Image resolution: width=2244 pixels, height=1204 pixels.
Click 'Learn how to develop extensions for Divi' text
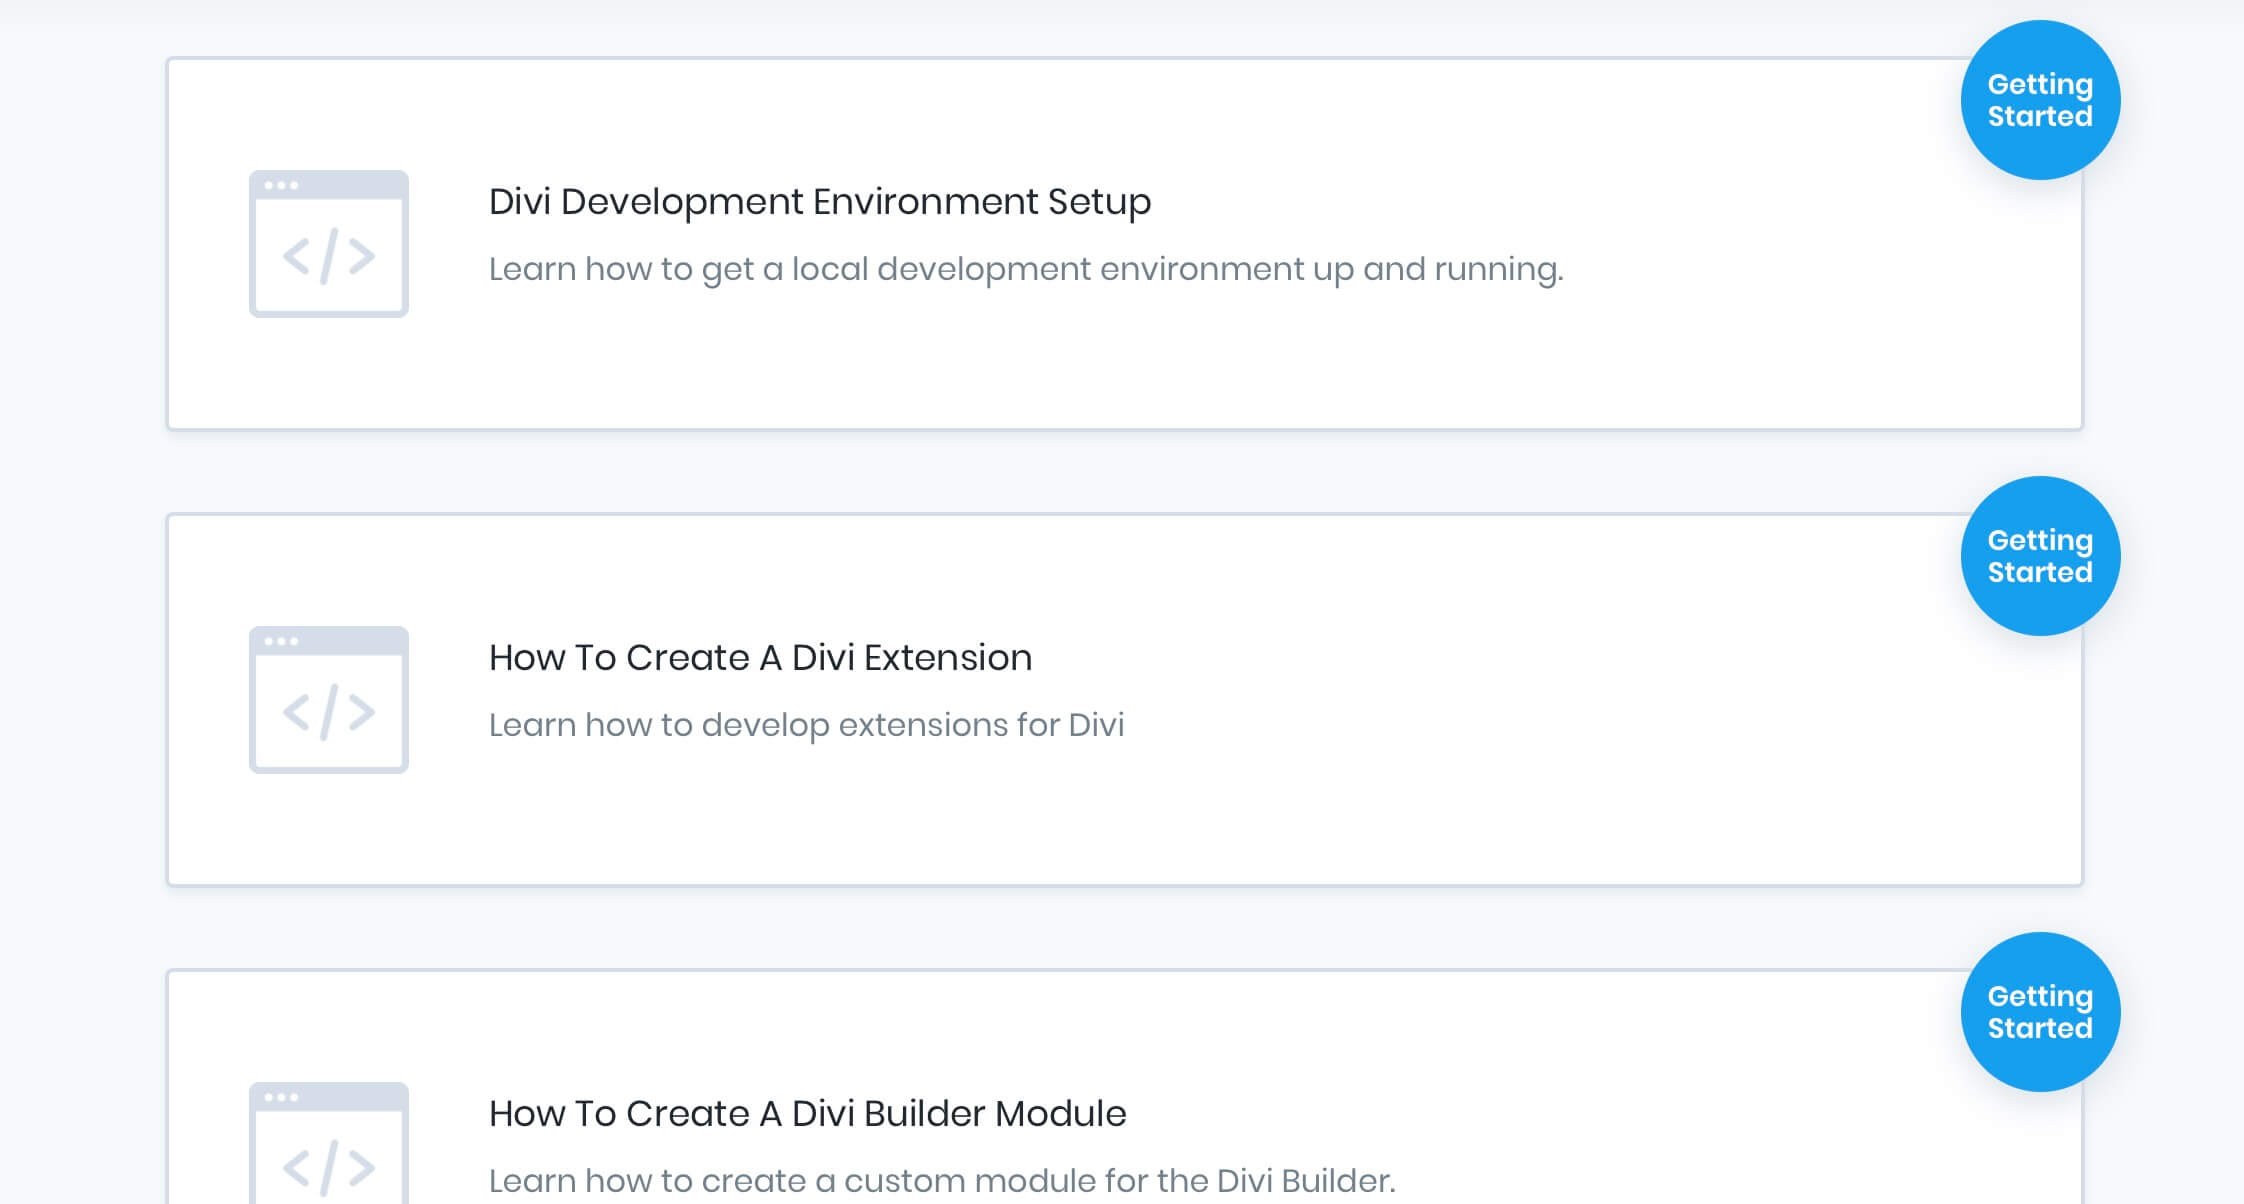[x=807, y=725]
